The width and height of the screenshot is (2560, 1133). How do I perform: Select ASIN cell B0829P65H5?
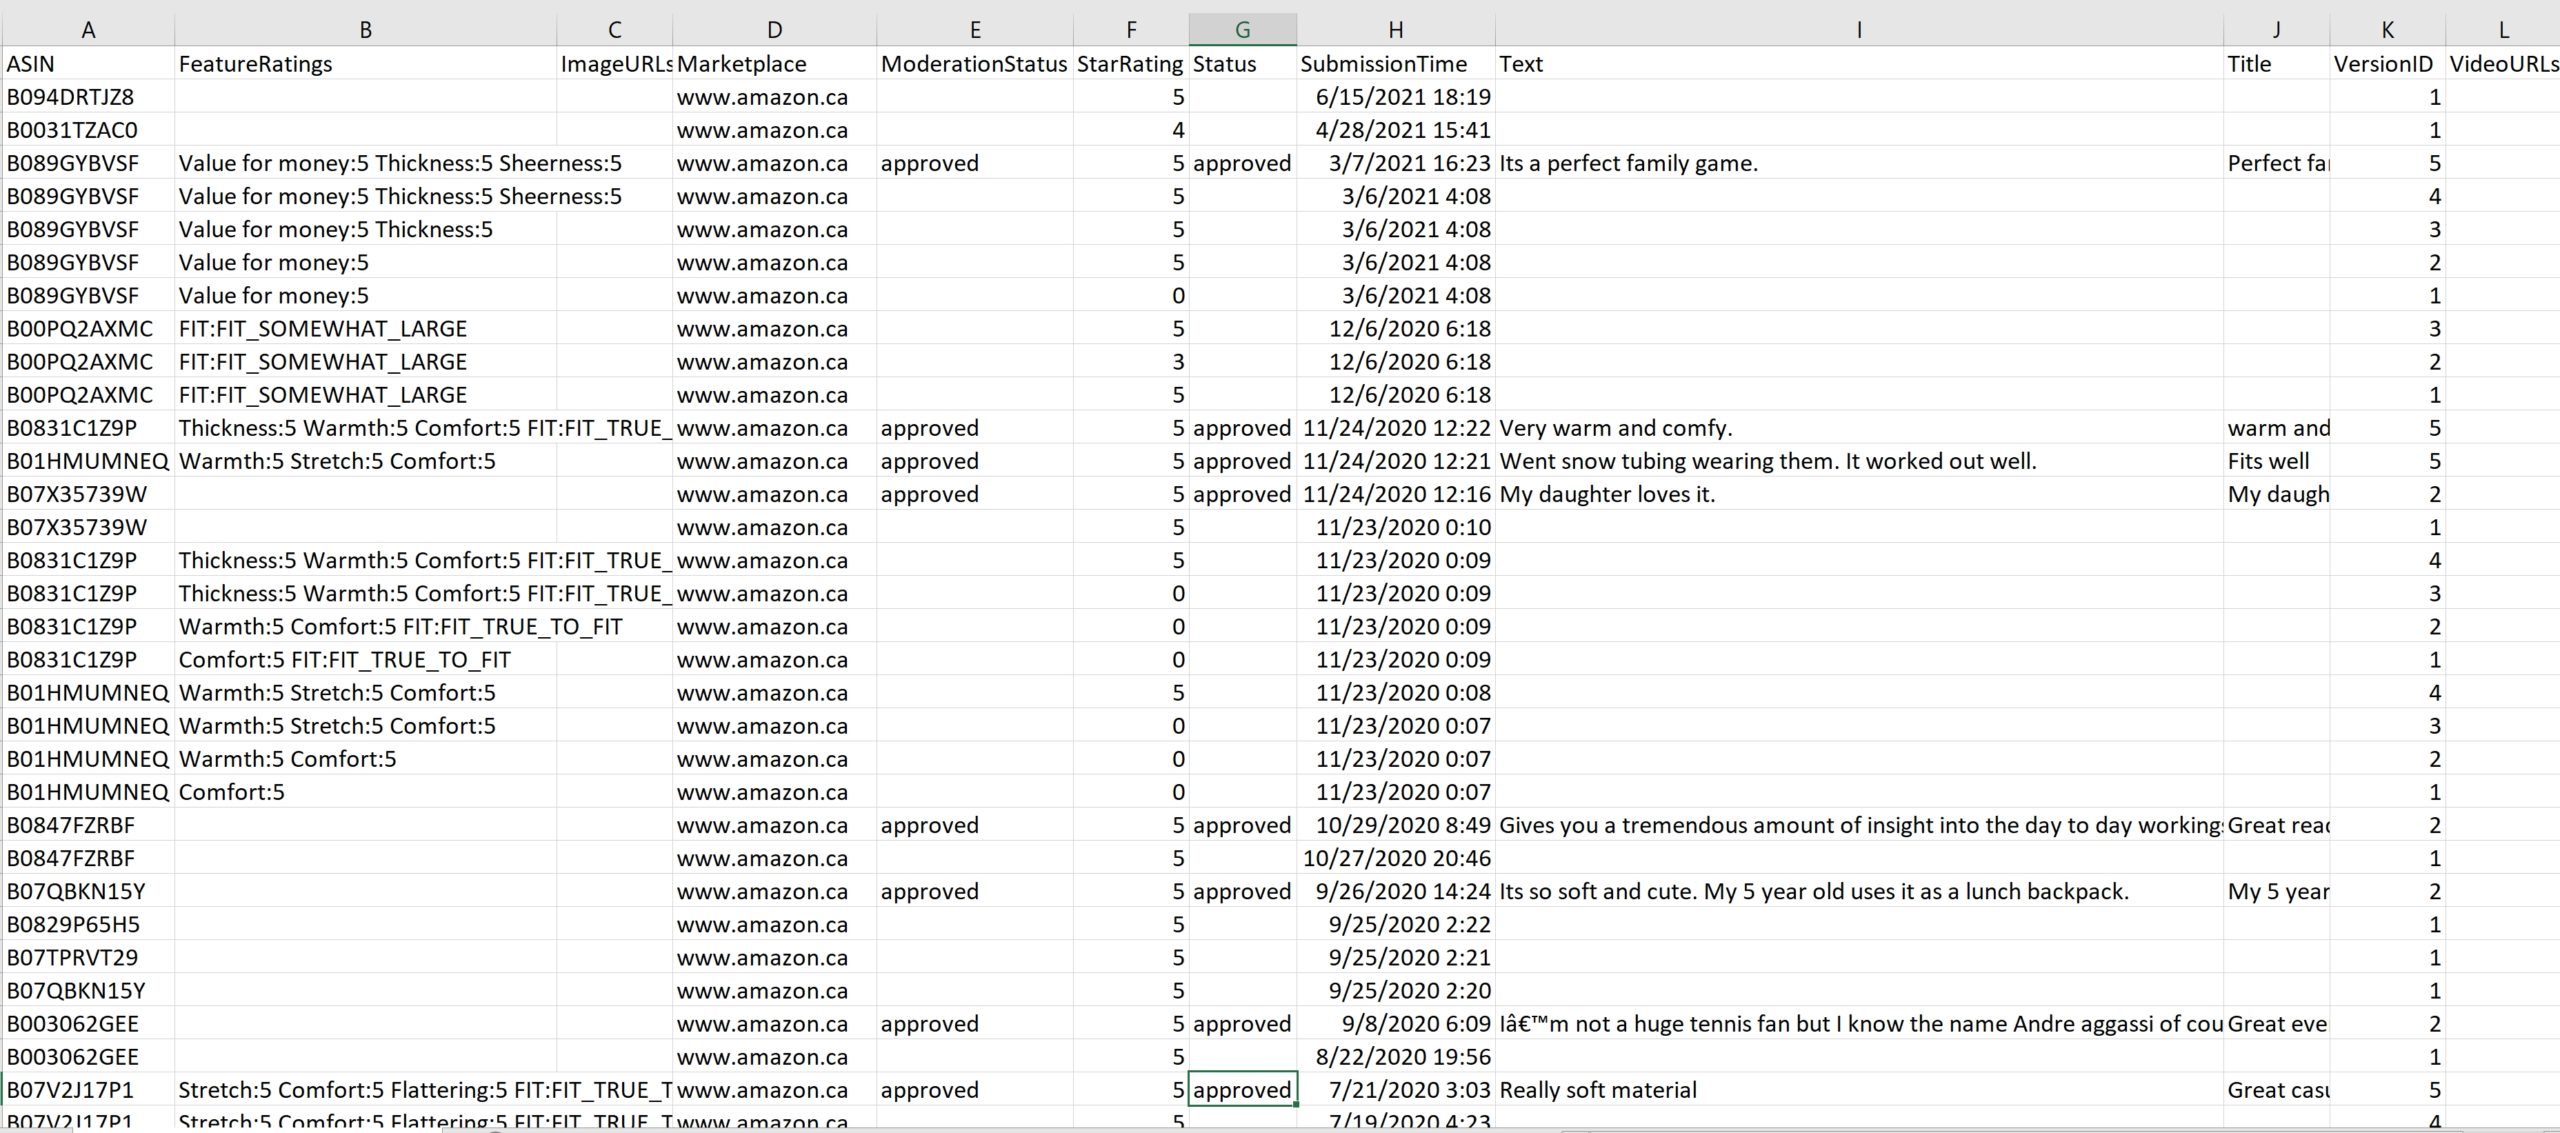[88, 924]
